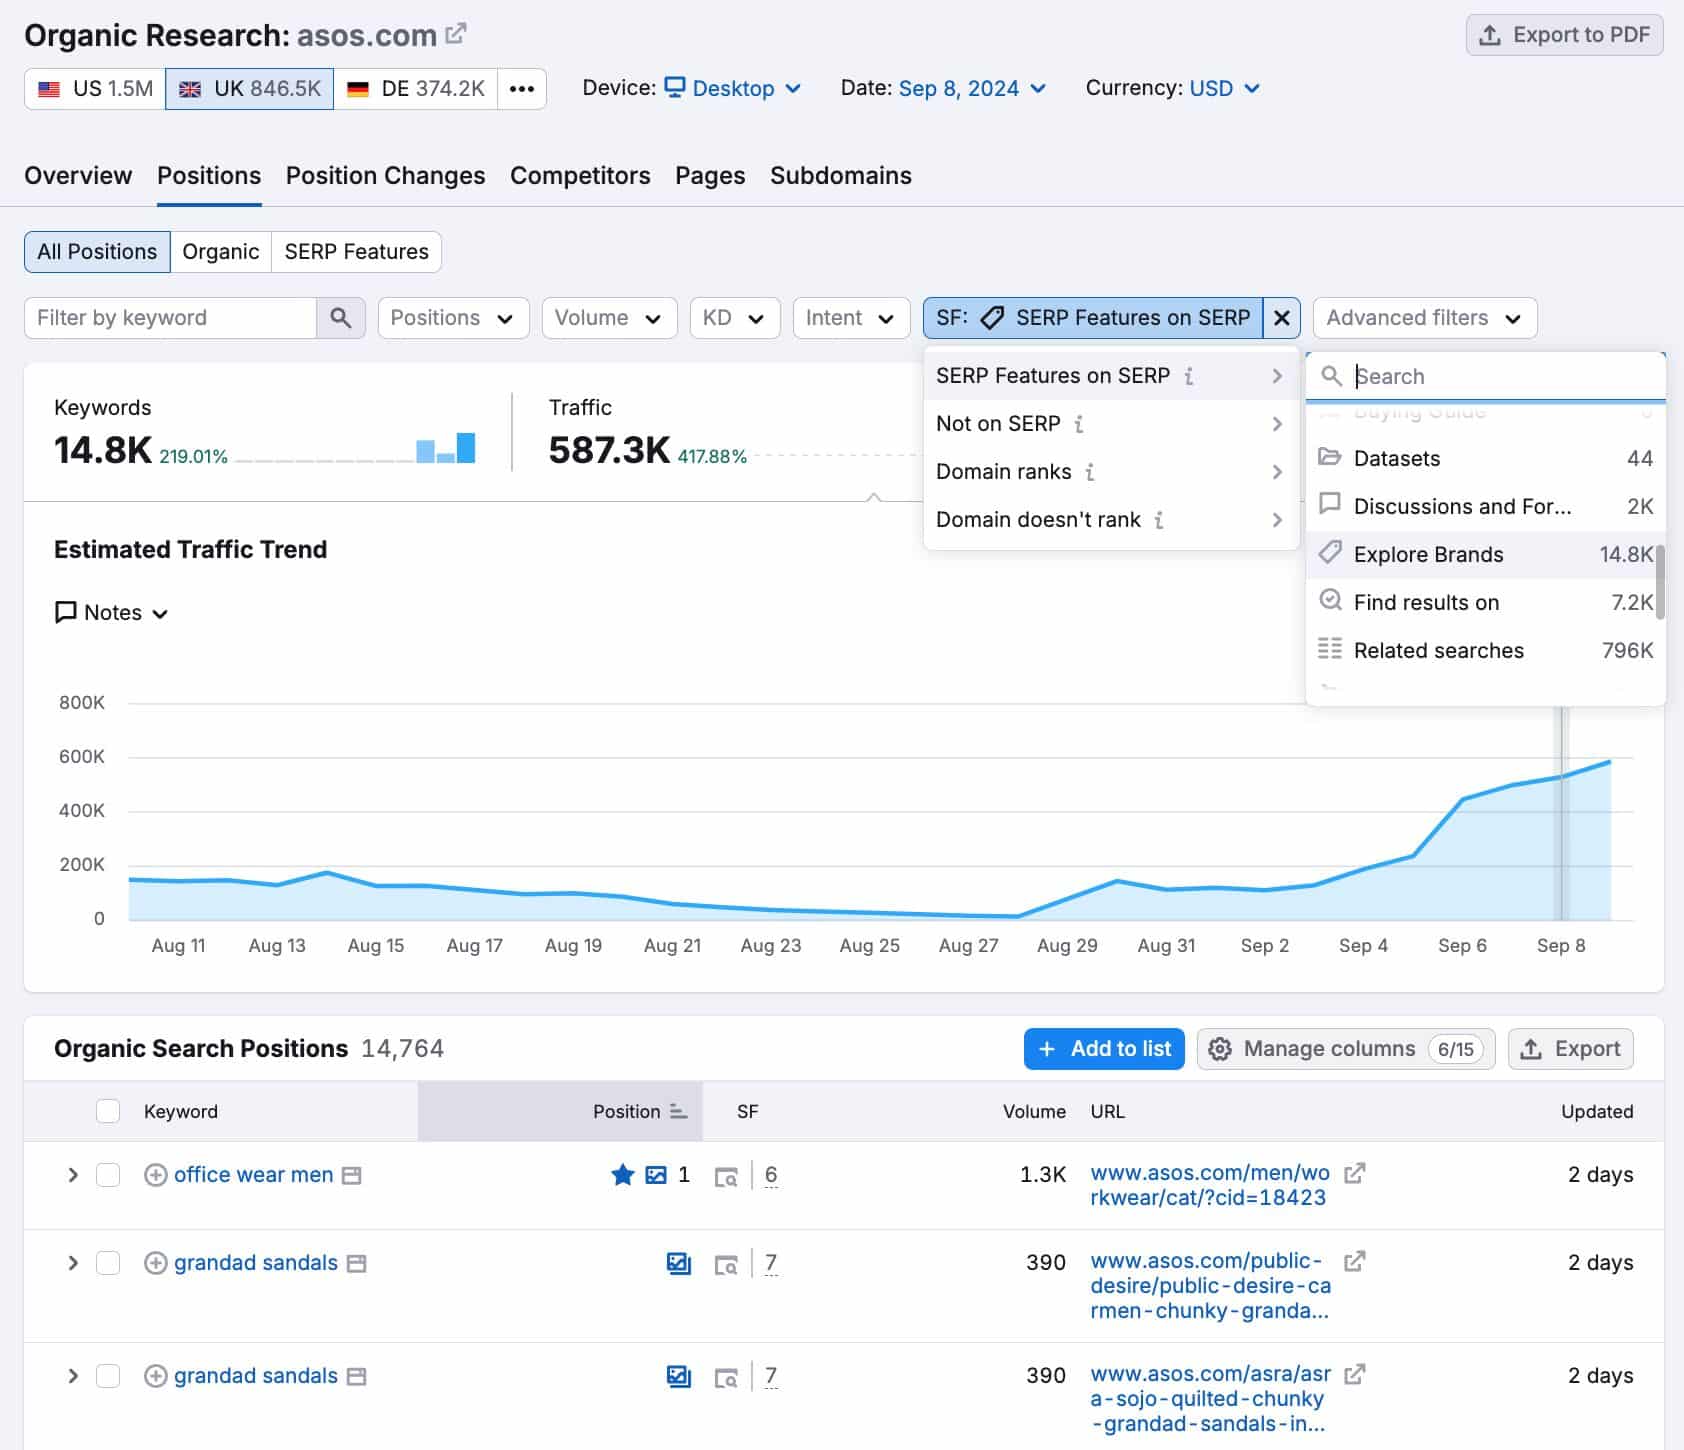Open the Overview tab
Screen dimensions: 1684x1450
[x=78, y=176]
